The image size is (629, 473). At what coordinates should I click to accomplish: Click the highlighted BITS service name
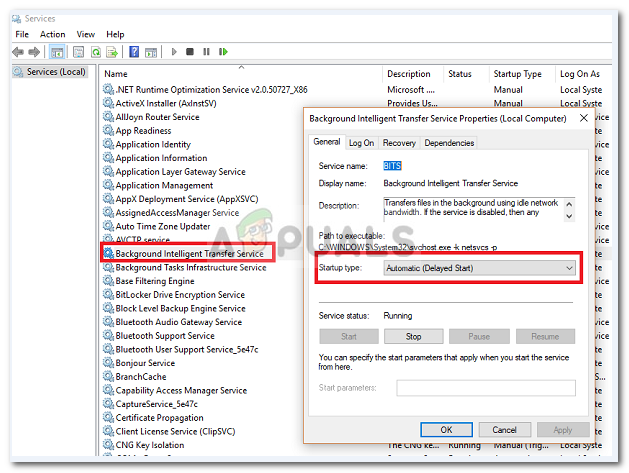click(x=392, y=166)
